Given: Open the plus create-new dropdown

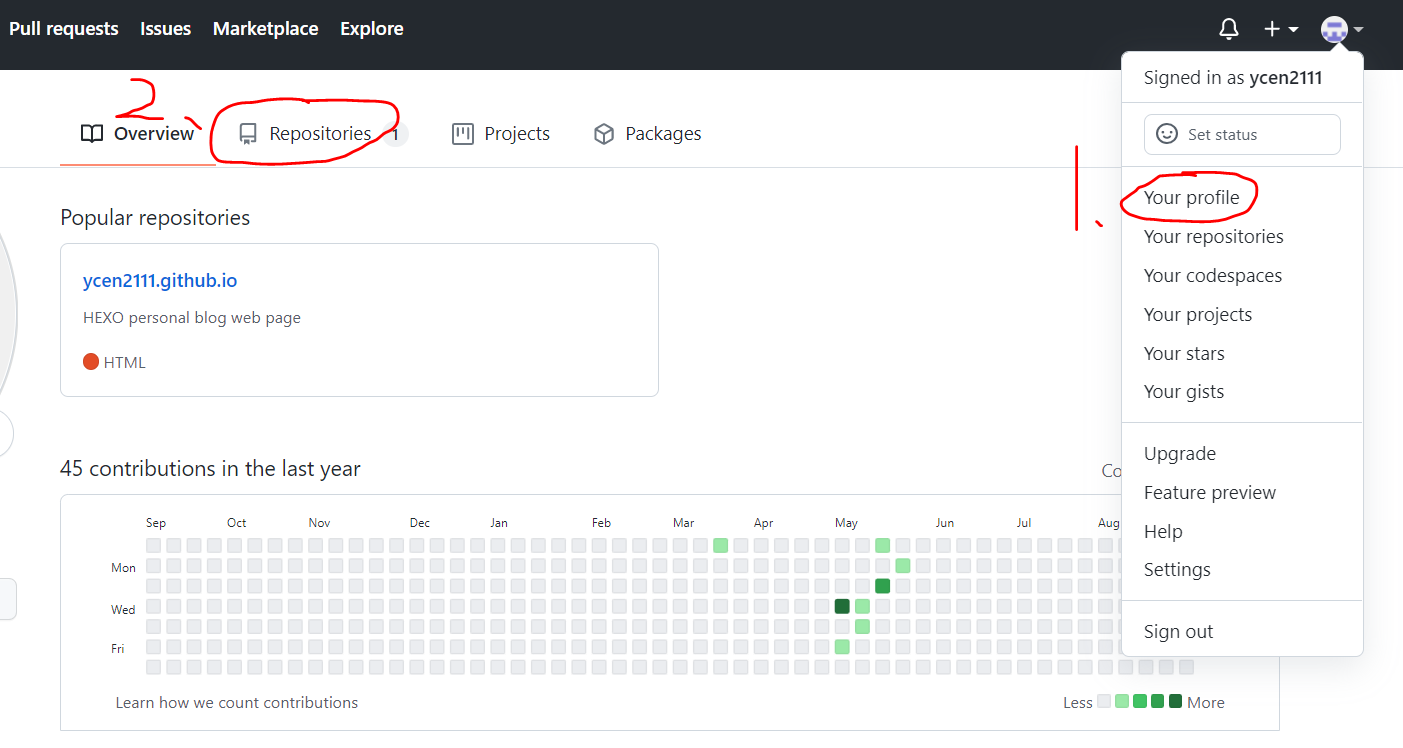Looking at the screenshot, I should click(1281, 29).
